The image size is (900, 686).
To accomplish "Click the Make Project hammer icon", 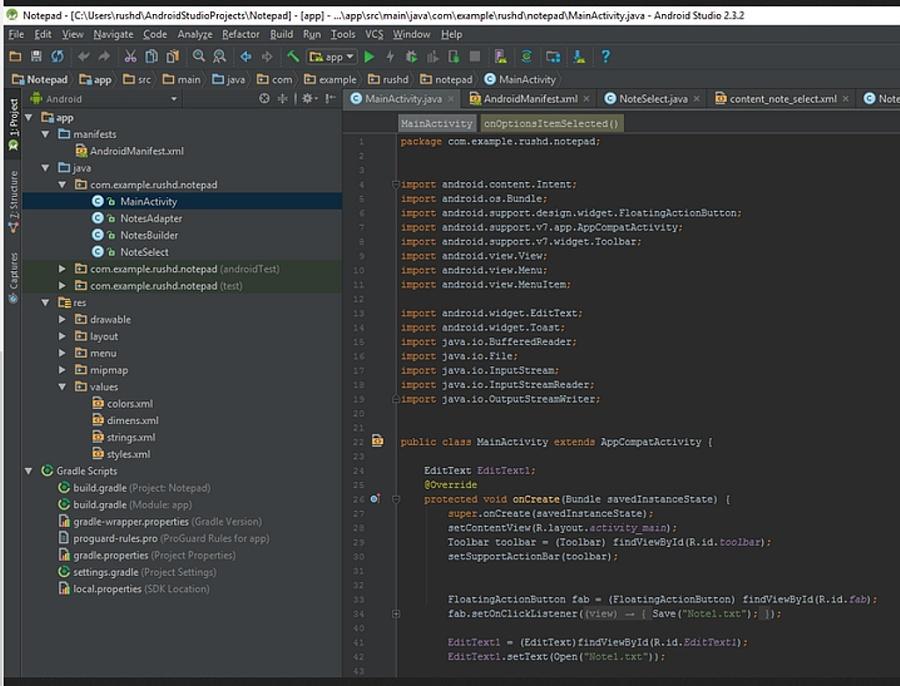I will [293, 56].
